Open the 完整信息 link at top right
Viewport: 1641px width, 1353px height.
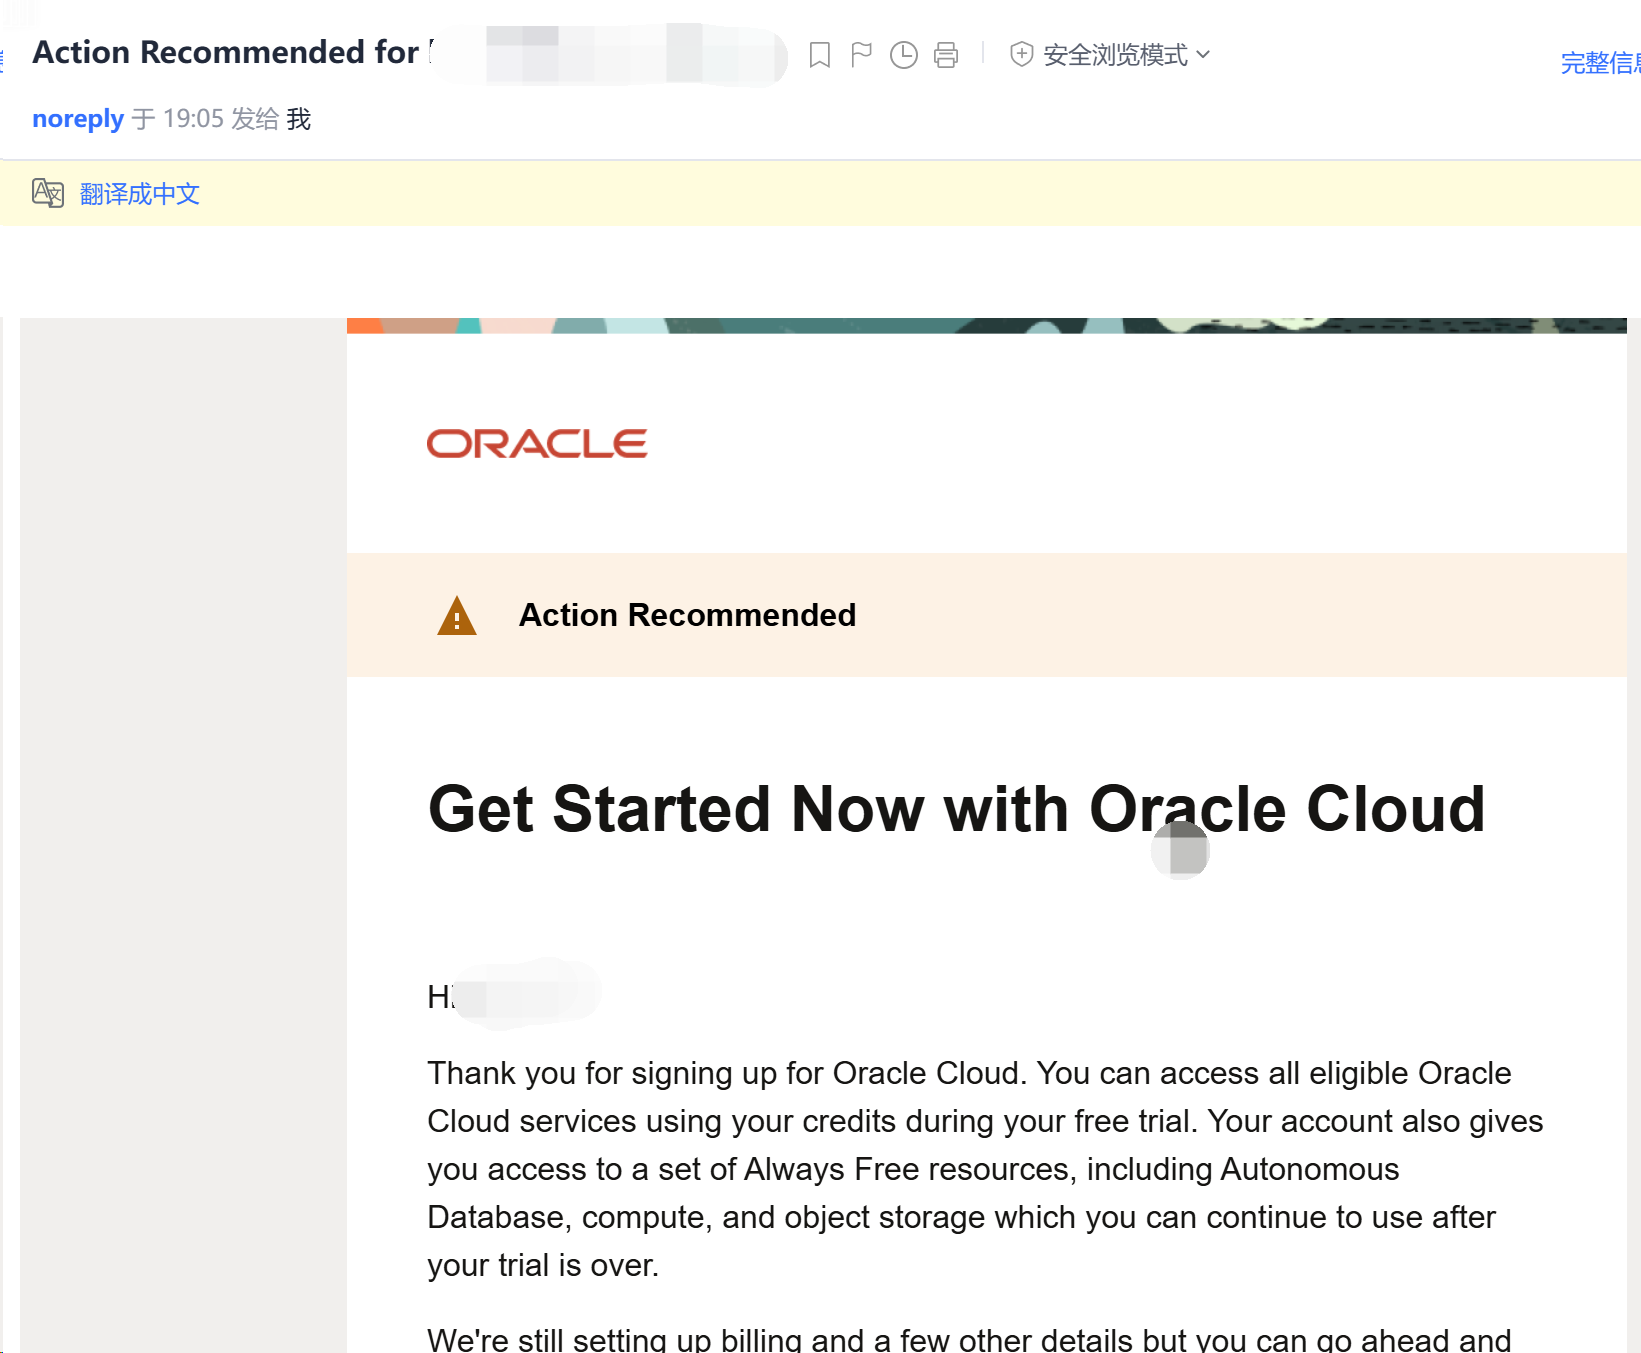point(1600,63)
